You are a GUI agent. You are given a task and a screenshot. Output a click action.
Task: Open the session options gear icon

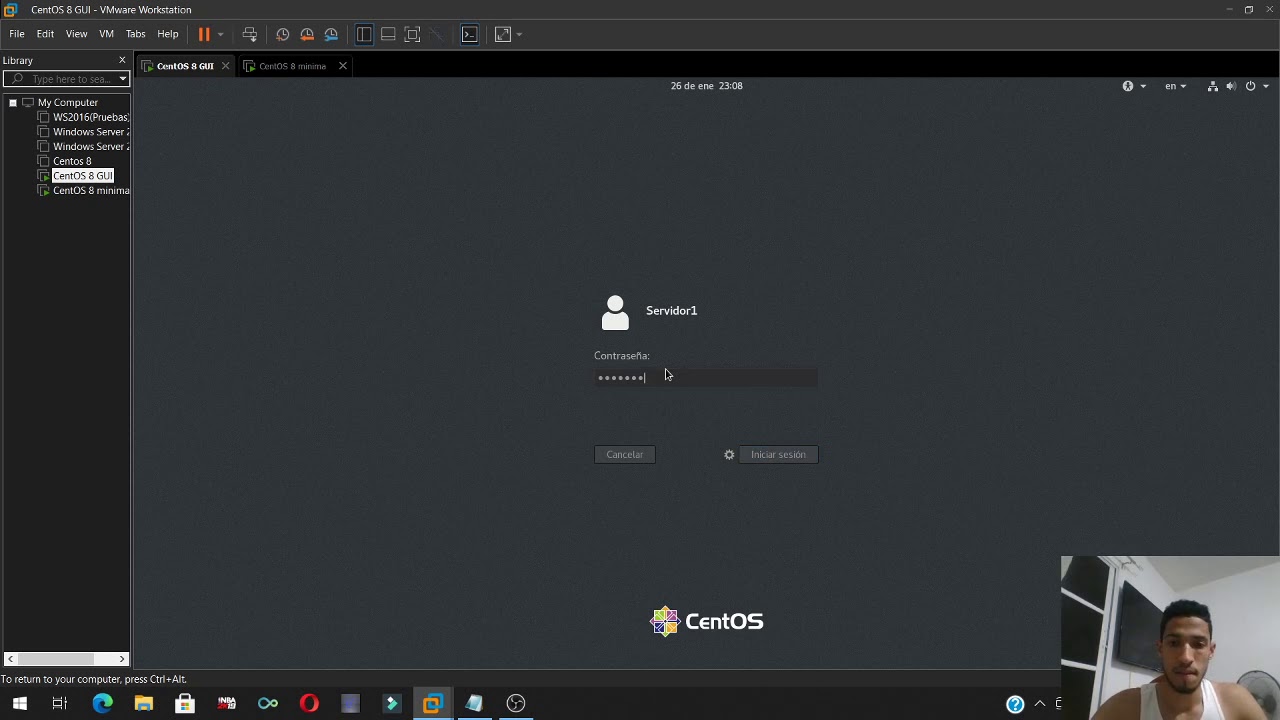(729, 454)
